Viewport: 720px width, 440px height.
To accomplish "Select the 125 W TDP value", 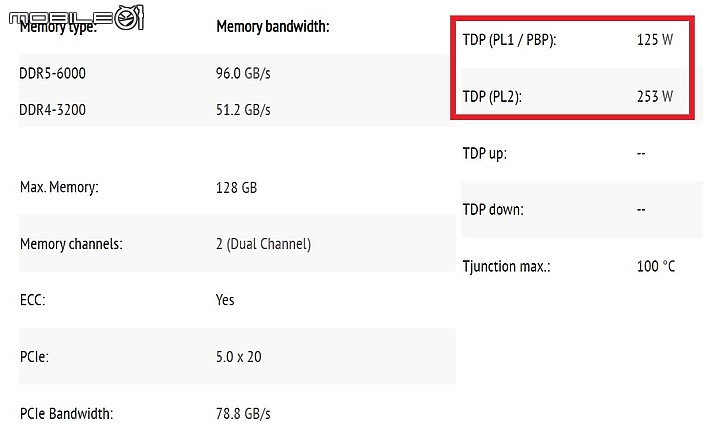I will point(655,40).
